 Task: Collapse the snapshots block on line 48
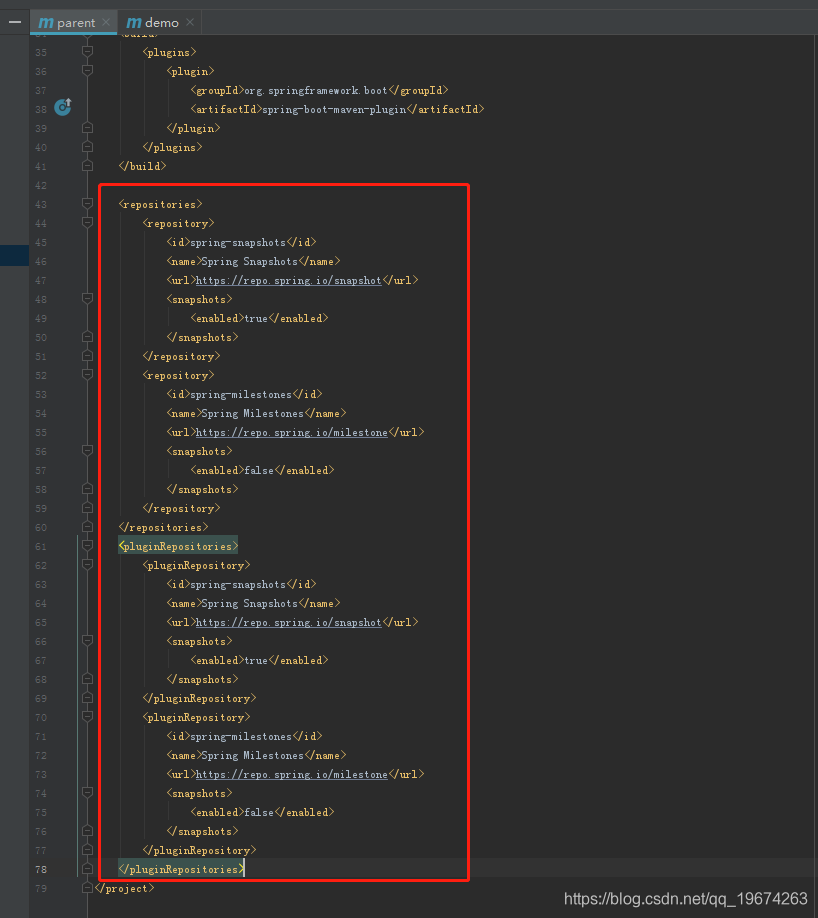[87, 299]
